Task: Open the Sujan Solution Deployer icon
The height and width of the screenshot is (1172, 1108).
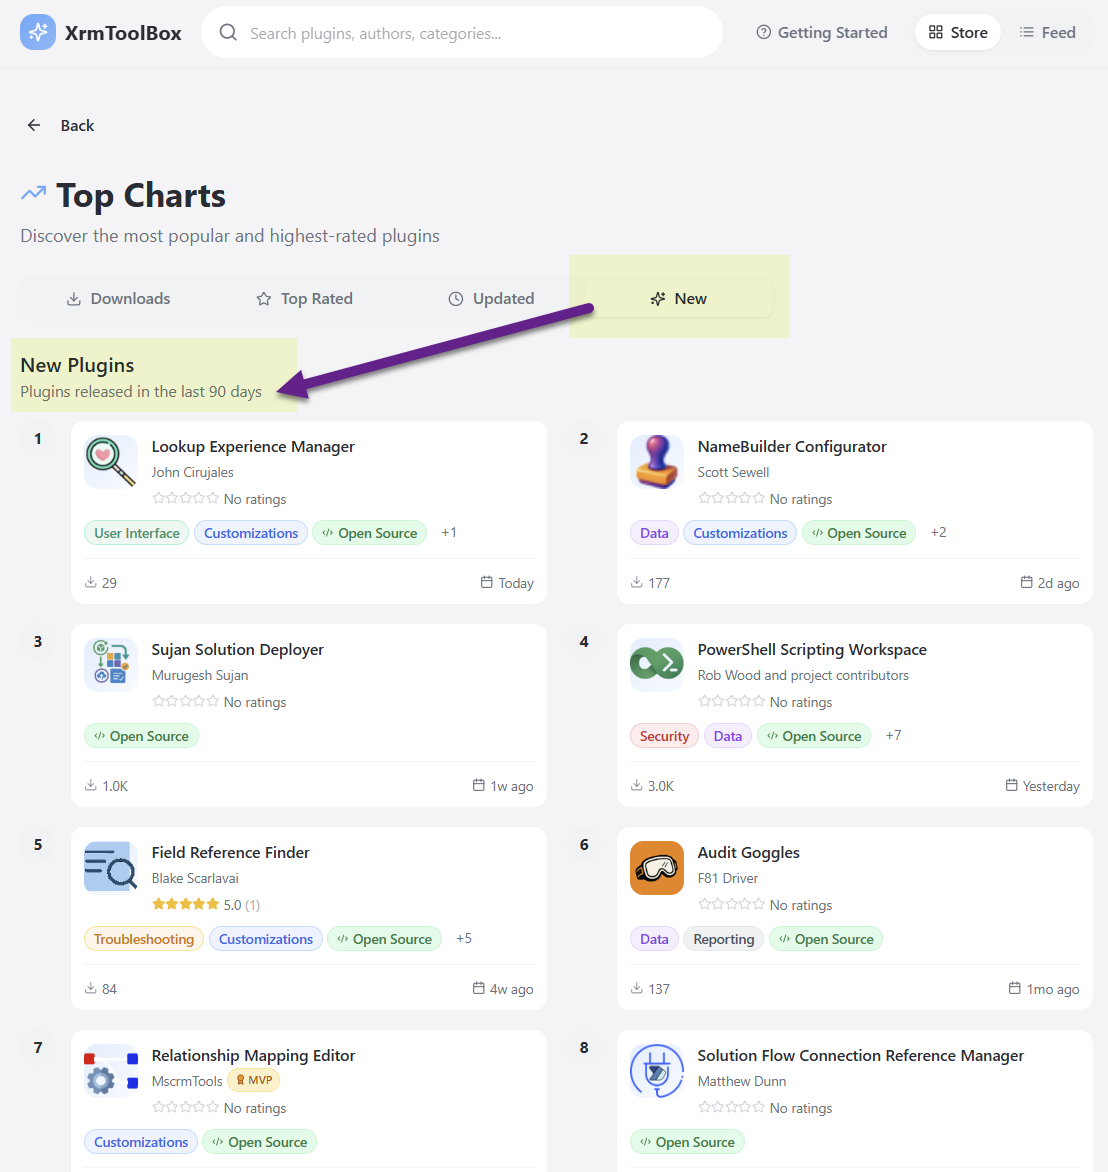Action: [111, 665]
